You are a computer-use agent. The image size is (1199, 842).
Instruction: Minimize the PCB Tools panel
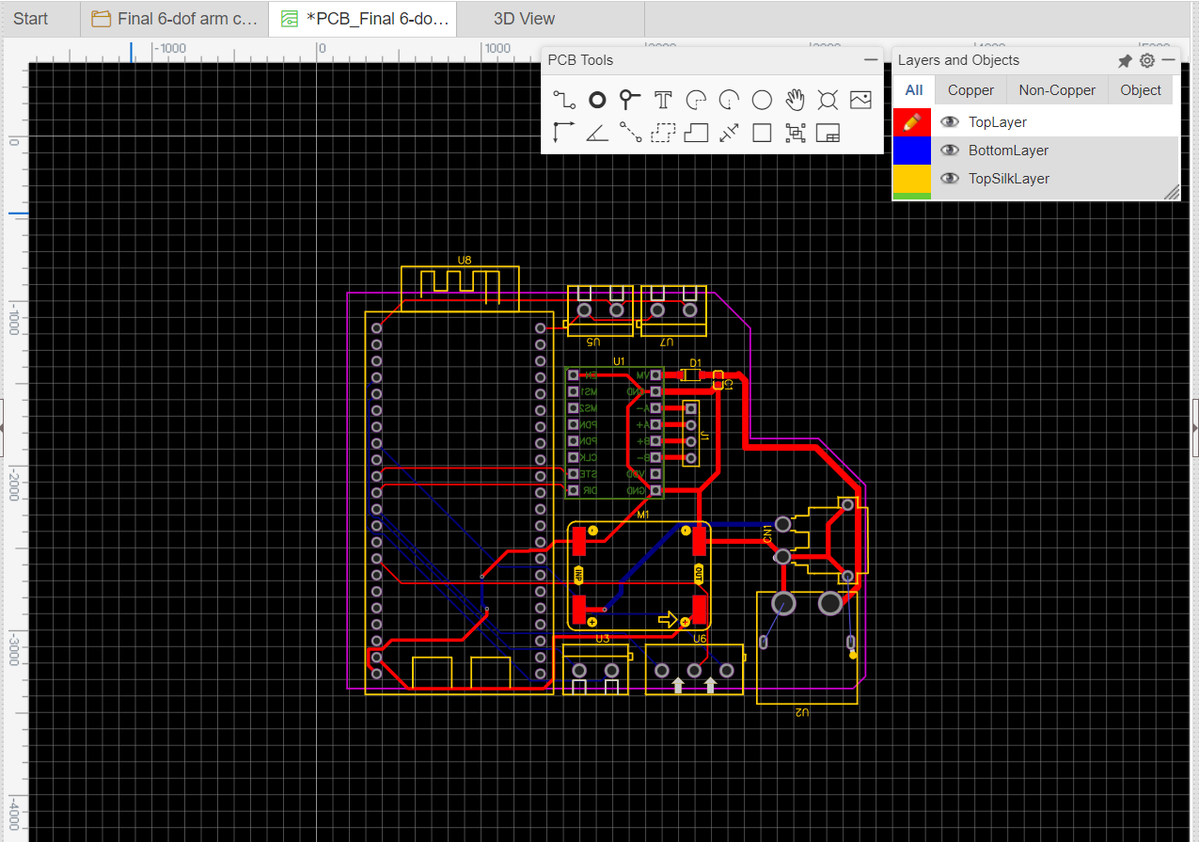[871, 60]
